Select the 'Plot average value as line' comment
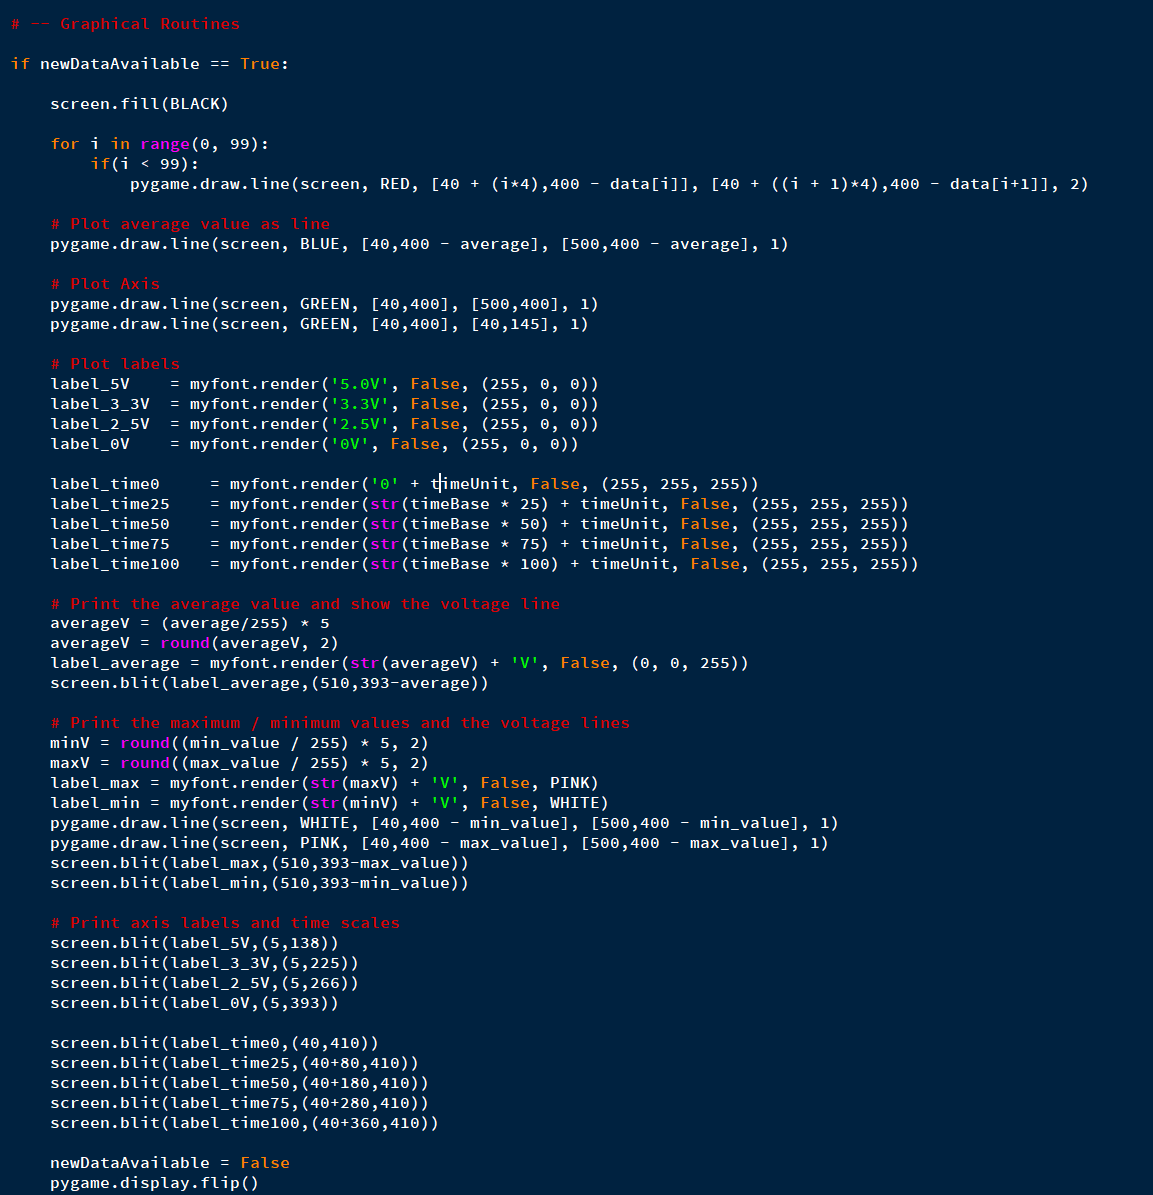Screen dimensions: 1153x1195 [x=190, y=224]
